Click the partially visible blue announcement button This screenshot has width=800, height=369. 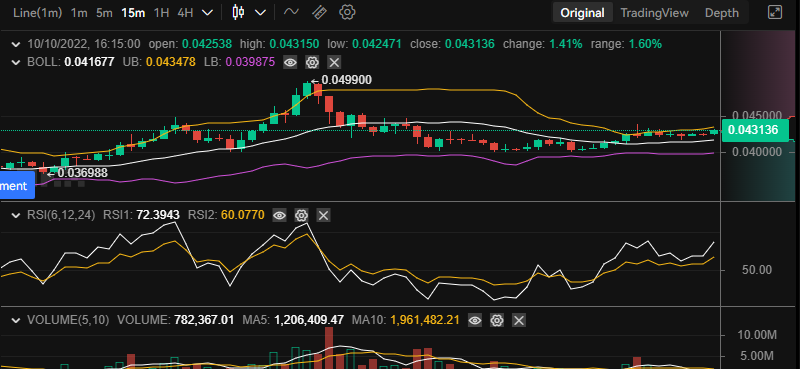tap(17, 185)
